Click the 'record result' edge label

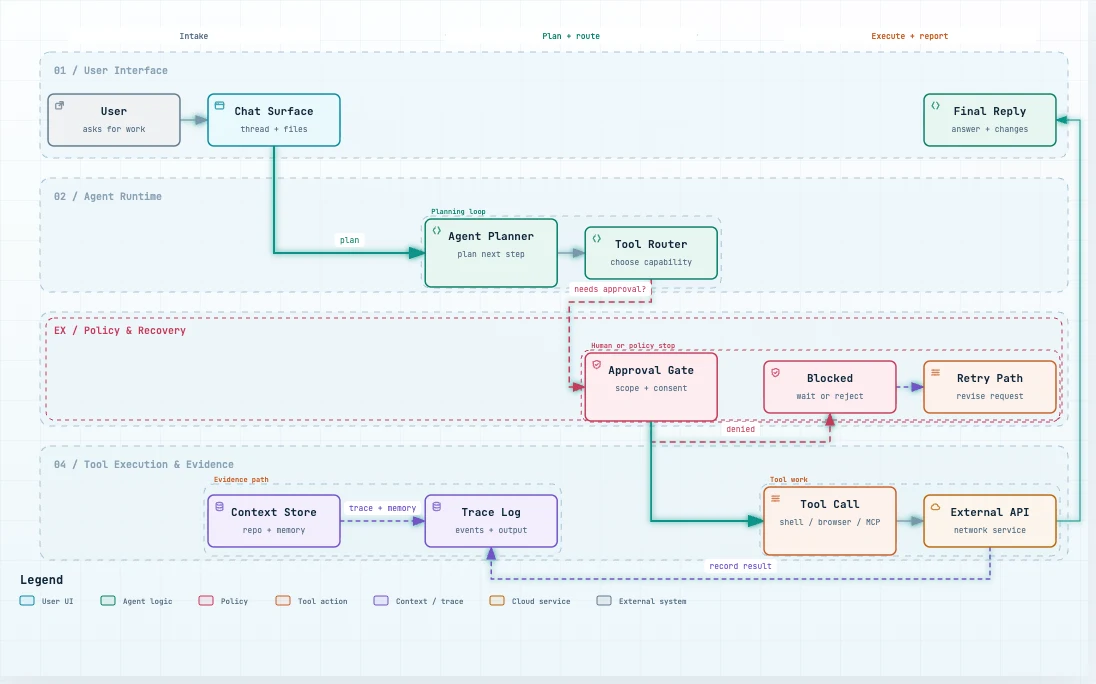740,566
